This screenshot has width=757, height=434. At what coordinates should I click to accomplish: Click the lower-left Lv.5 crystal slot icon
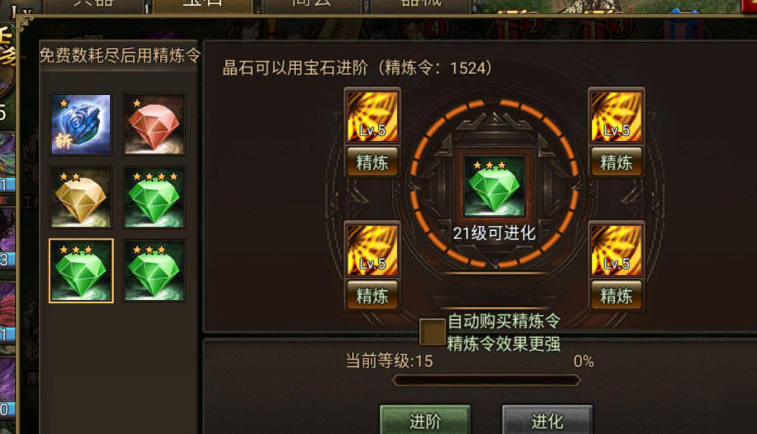click(x=372, y=250)
